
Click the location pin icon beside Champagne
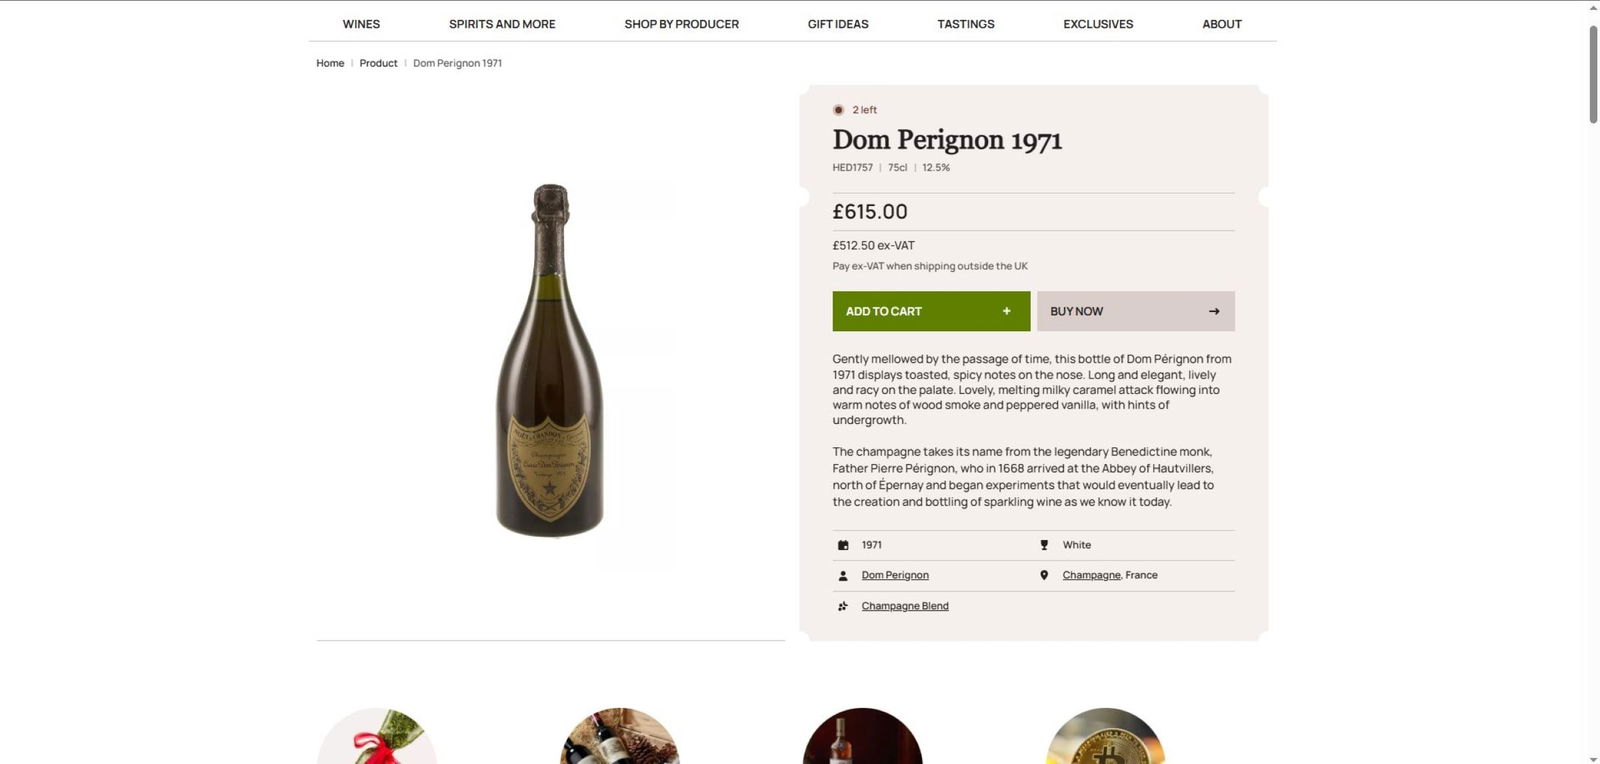pos(1045,575)
